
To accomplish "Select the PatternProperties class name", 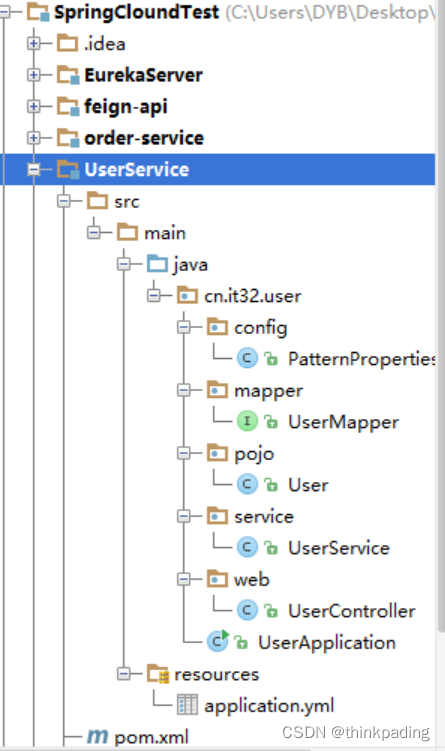I will click(362, 359).
